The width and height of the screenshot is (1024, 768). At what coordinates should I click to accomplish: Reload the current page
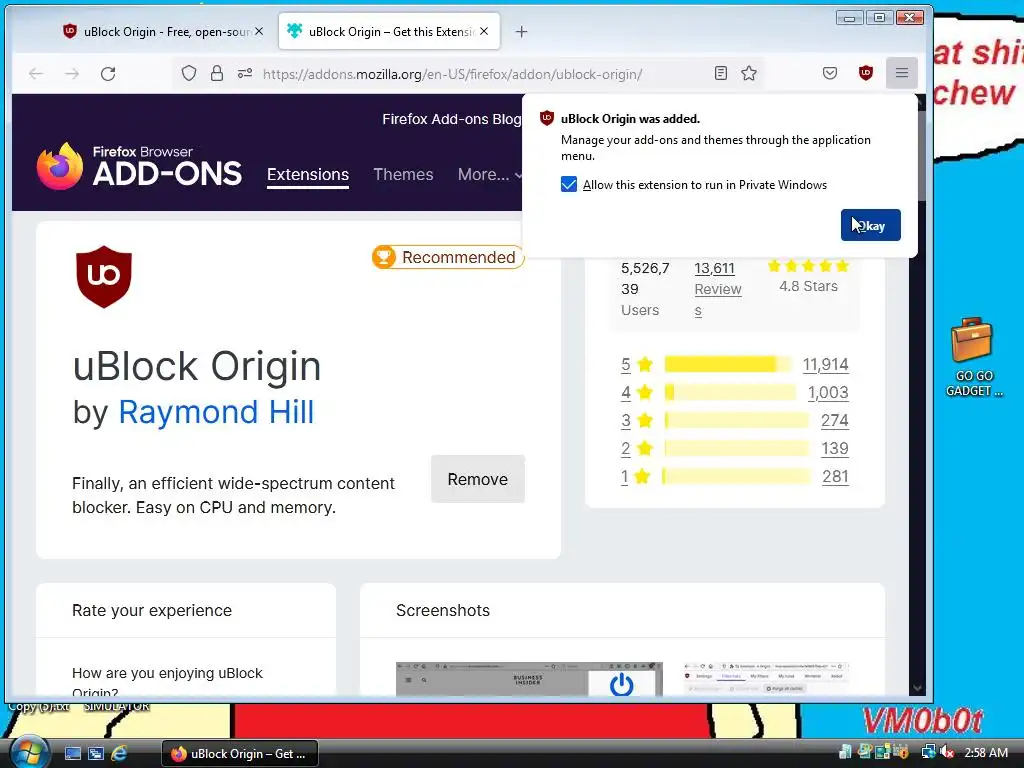[108, 74]
